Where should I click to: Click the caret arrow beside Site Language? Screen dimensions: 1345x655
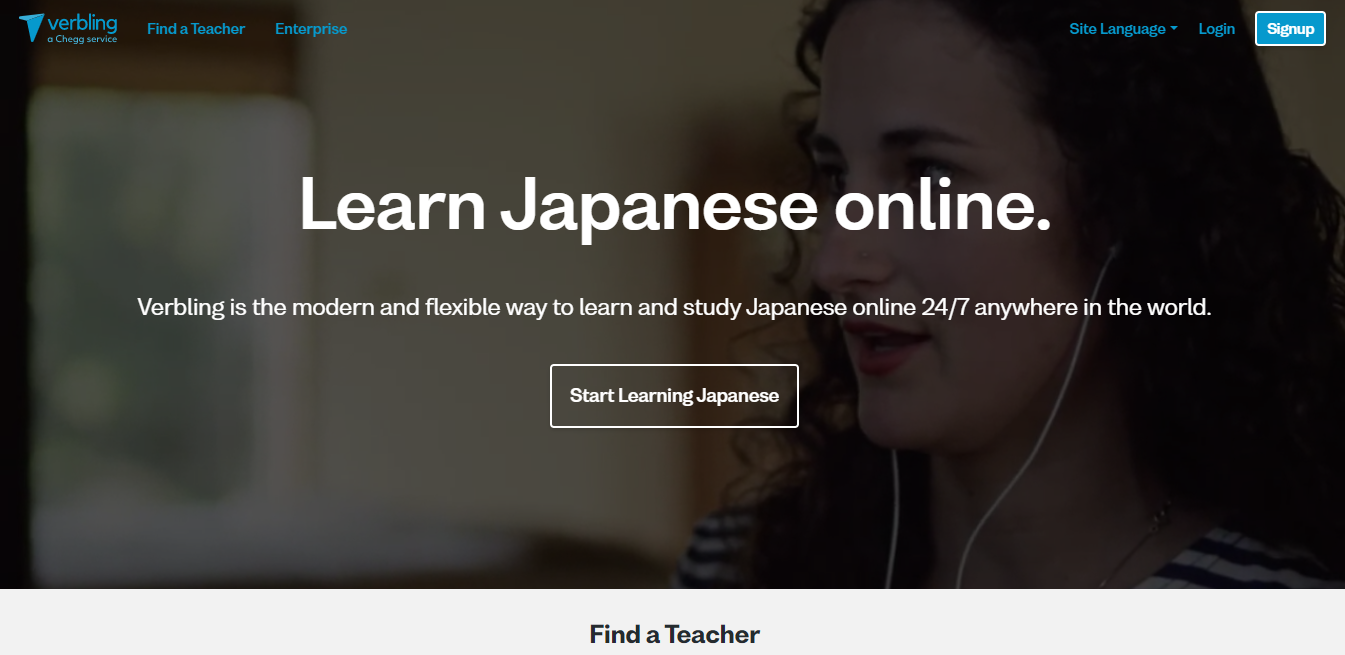[1174, 29]
